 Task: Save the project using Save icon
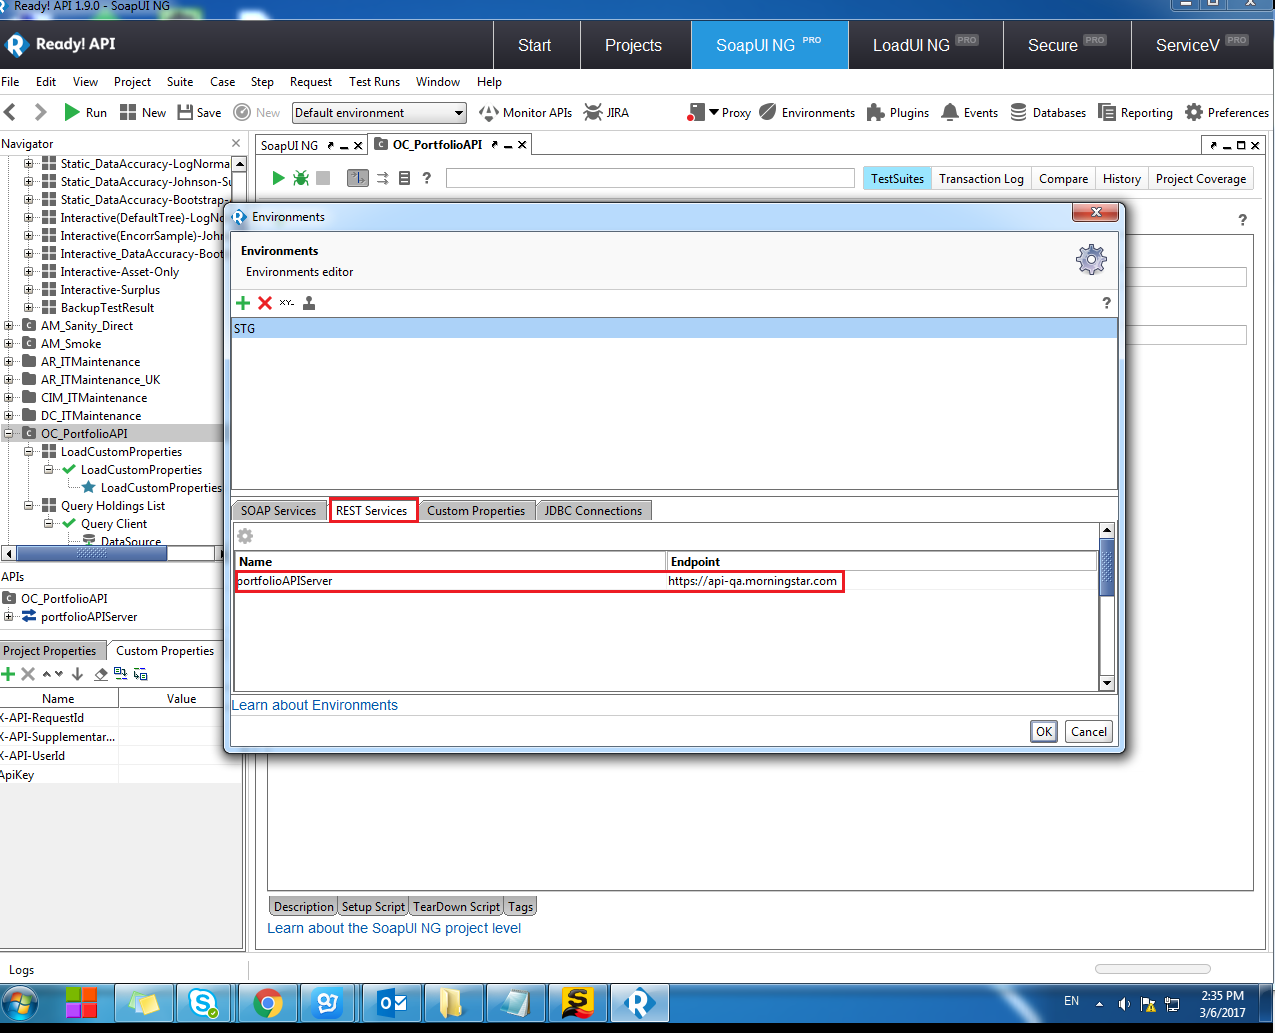tap(199, 112)
